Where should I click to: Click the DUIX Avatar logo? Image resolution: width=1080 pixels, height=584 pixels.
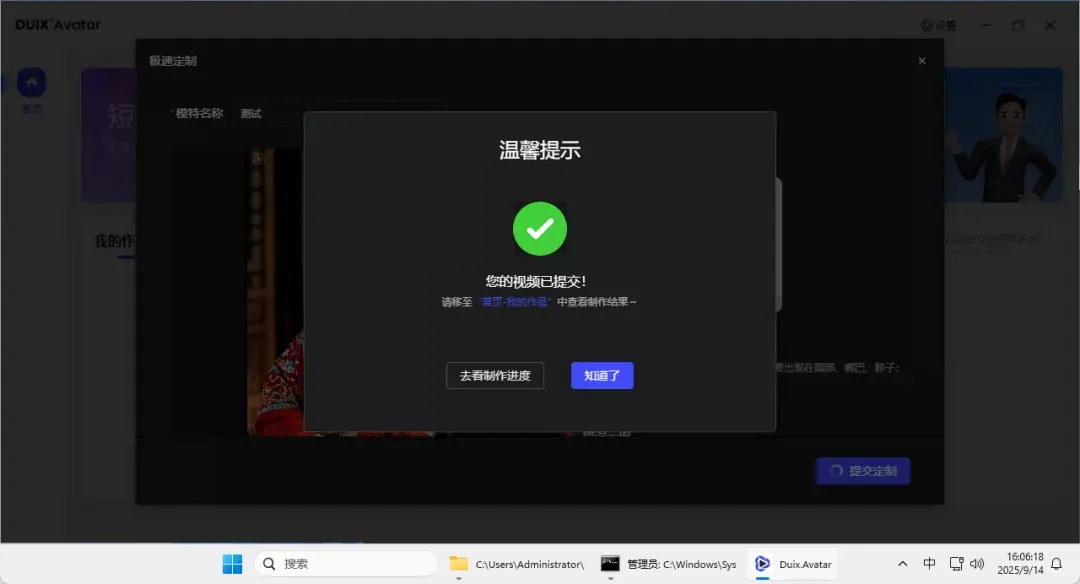point(58,25)
